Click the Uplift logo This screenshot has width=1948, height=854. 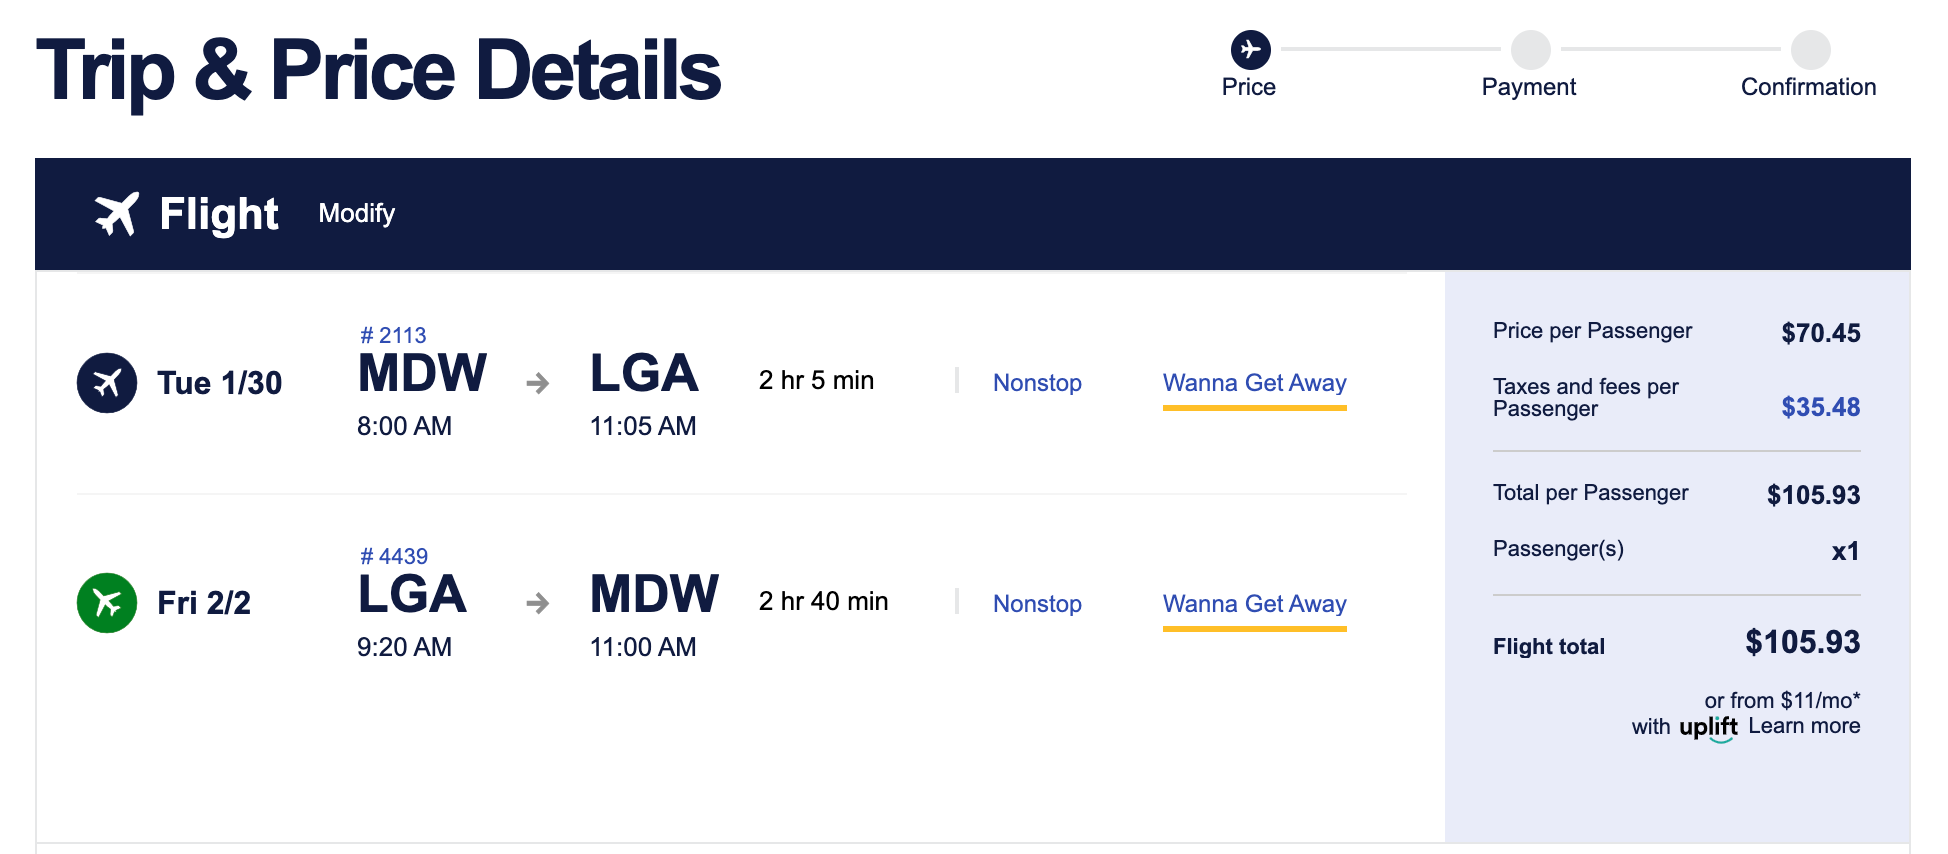[x=1708, y=727]
